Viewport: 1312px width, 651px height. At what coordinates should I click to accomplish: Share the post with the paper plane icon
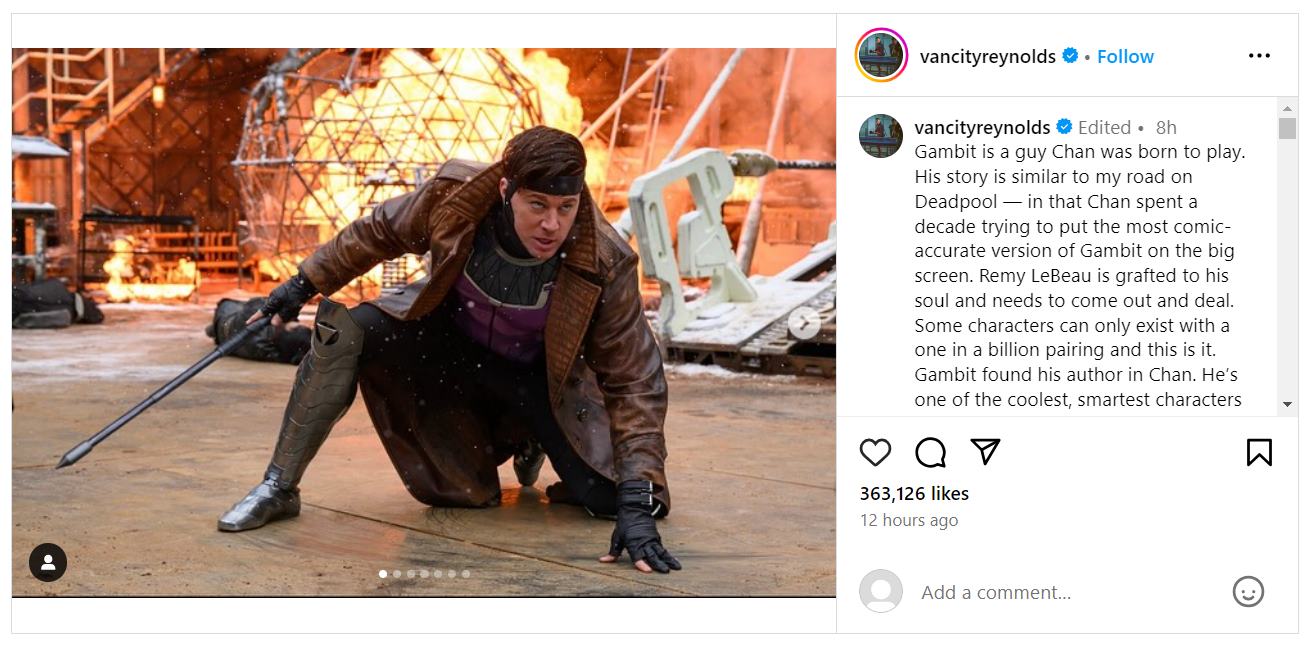(x=986, y=452)
